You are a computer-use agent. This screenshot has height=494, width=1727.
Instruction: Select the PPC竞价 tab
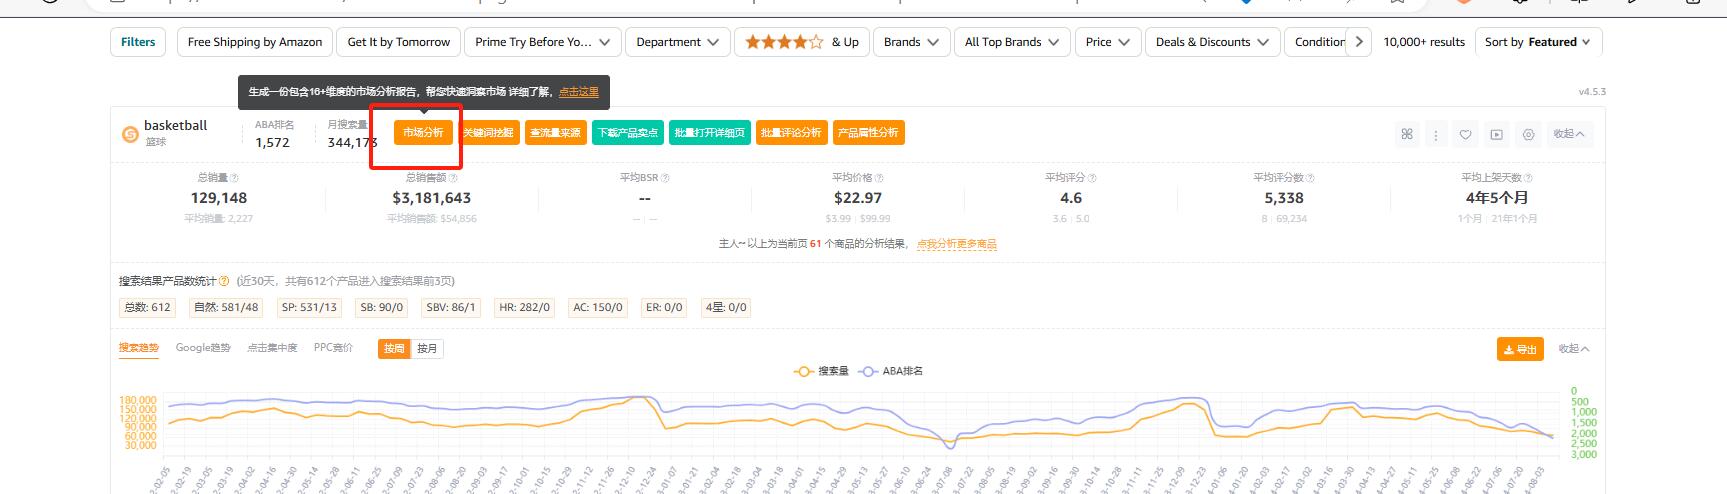[333, 348]
